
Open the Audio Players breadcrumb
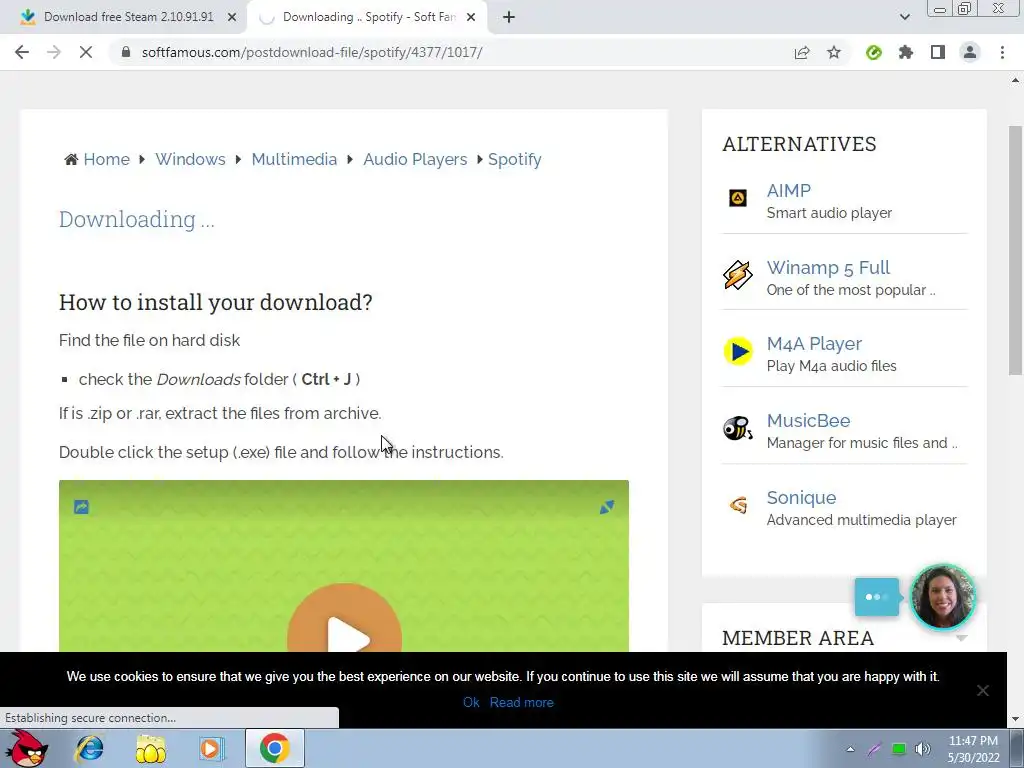415,159
